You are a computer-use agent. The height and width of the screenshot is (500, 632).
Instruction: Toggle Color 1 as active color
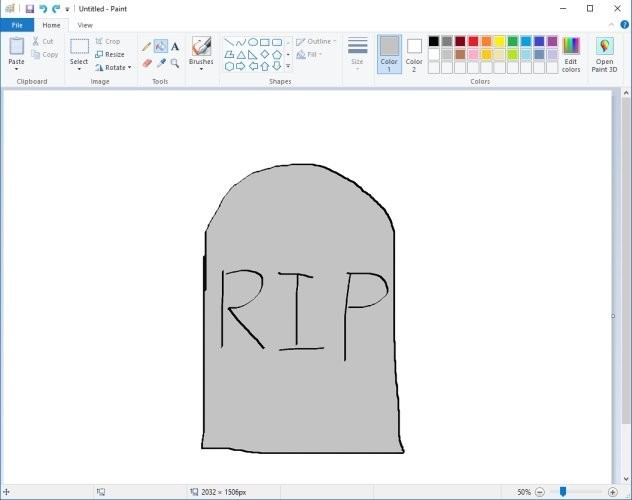click(389, 54)
